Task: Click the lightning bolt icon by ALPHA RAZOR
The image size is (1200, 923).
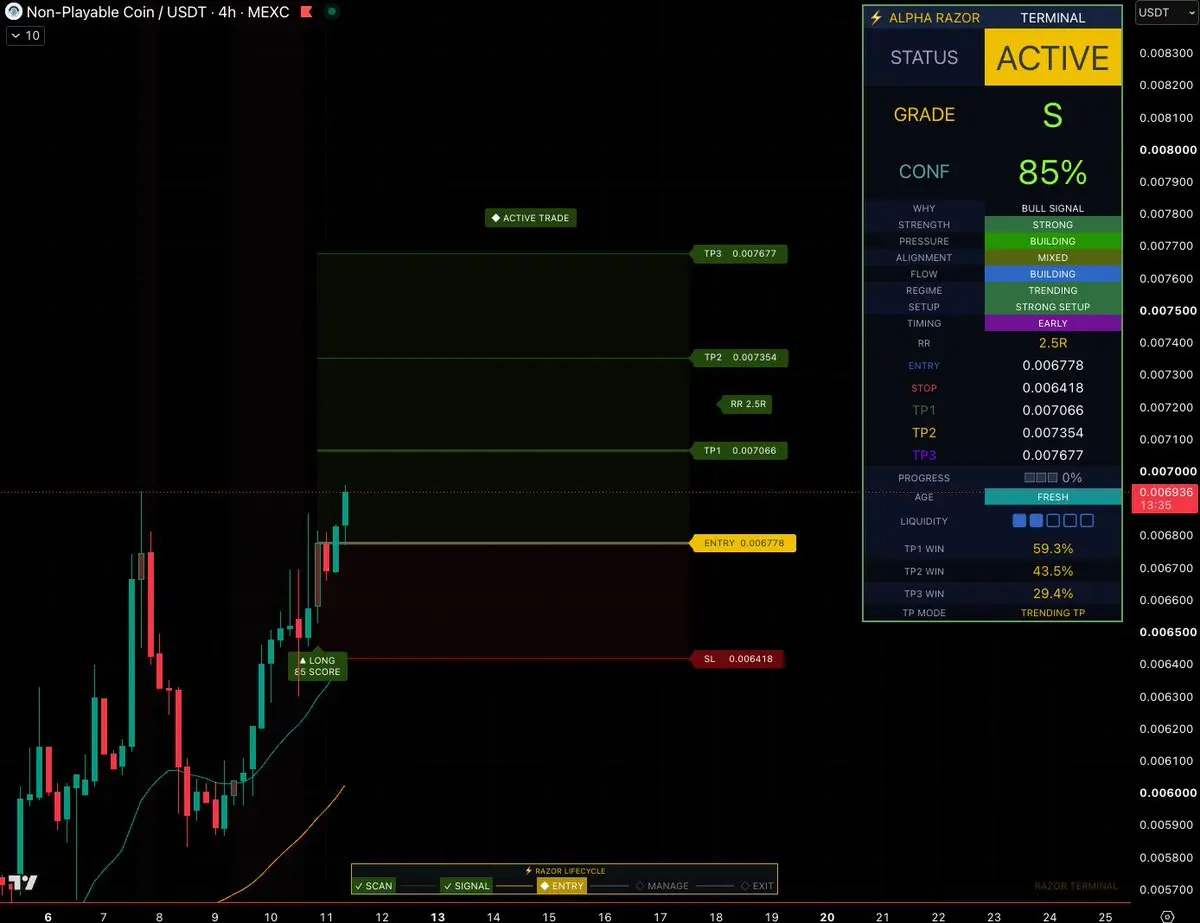Action: [x=877, y=18]
